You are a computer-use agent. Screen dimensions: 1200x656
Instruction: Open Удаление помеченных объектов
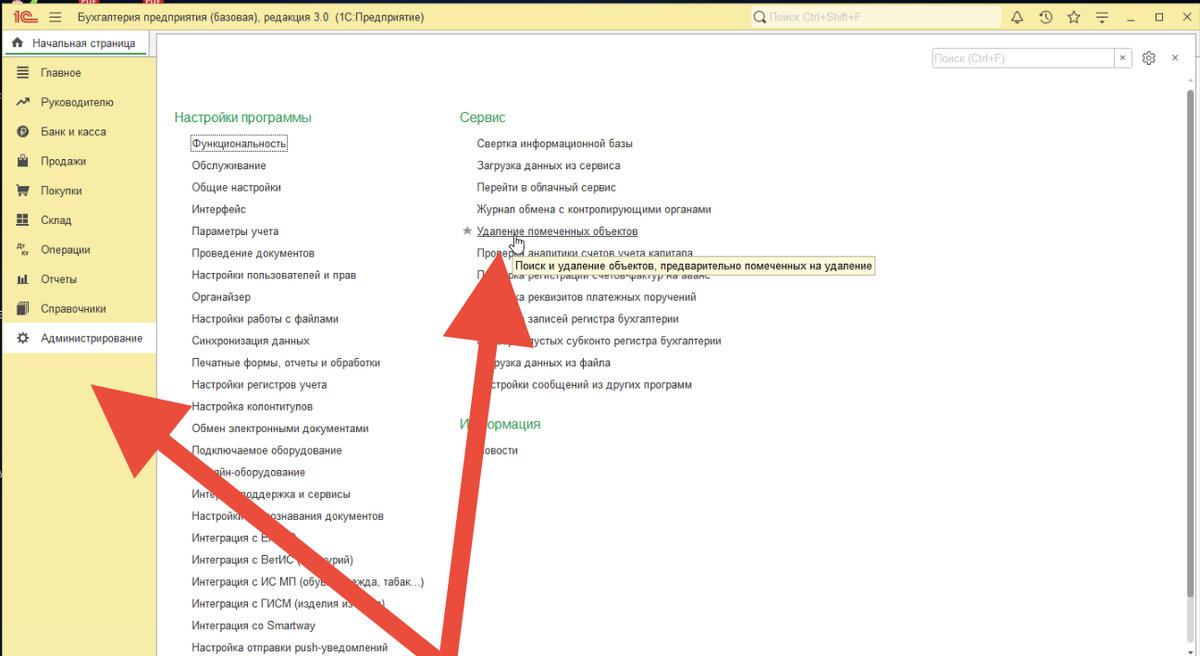click(557, 231)
